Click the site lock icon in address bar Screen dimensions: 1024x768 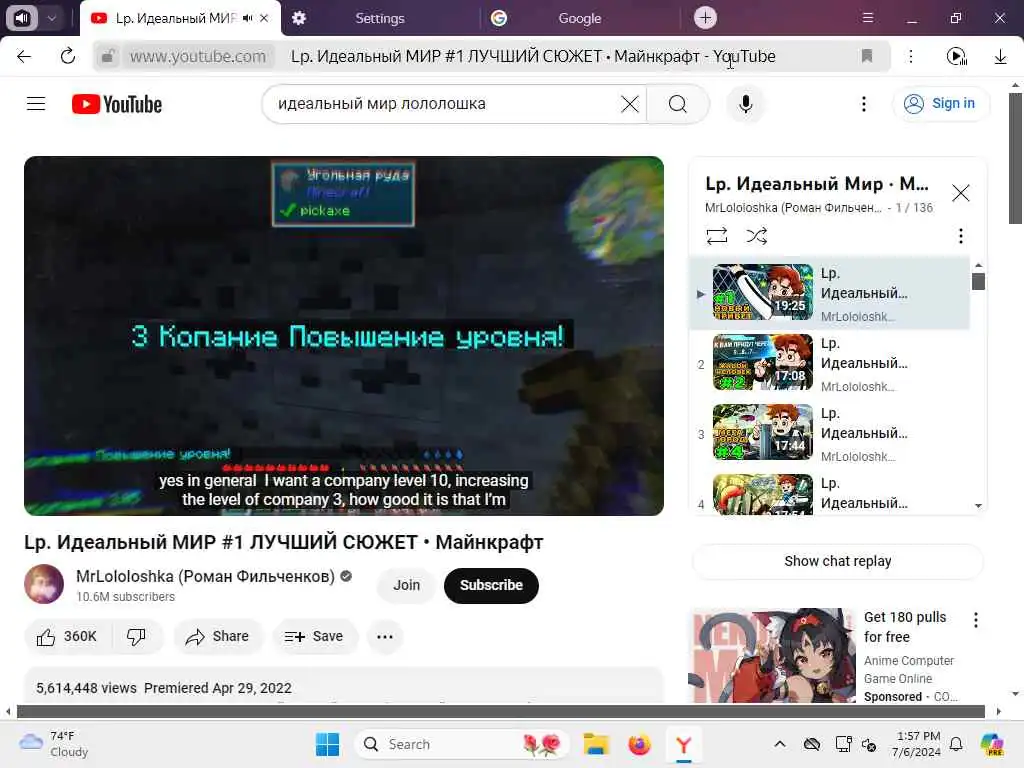click(x=108, y=56)
